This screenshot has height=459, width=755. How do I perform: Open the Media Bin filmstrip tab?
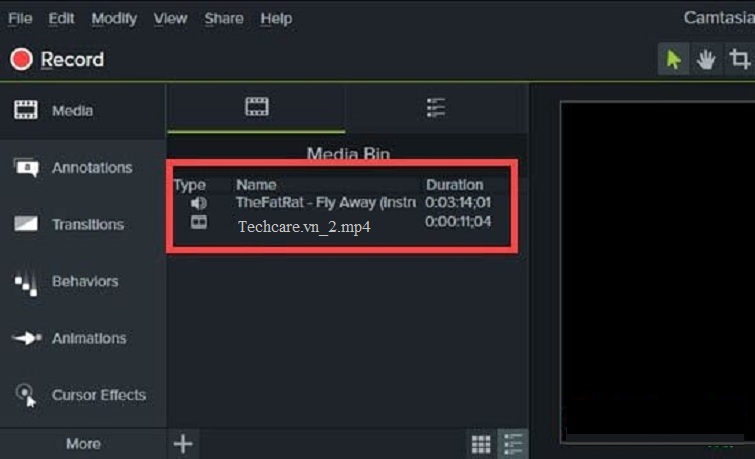click(x=257, y=108)
